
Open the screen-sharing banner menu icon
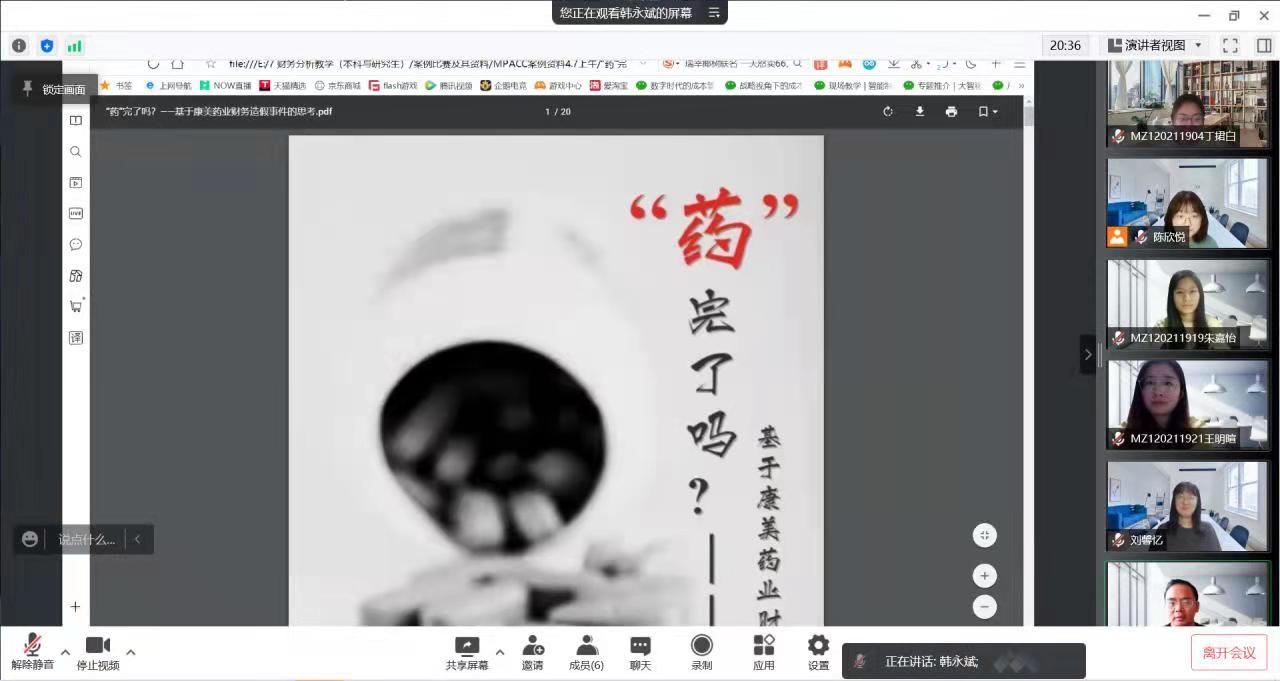click(x=714, y=13)
